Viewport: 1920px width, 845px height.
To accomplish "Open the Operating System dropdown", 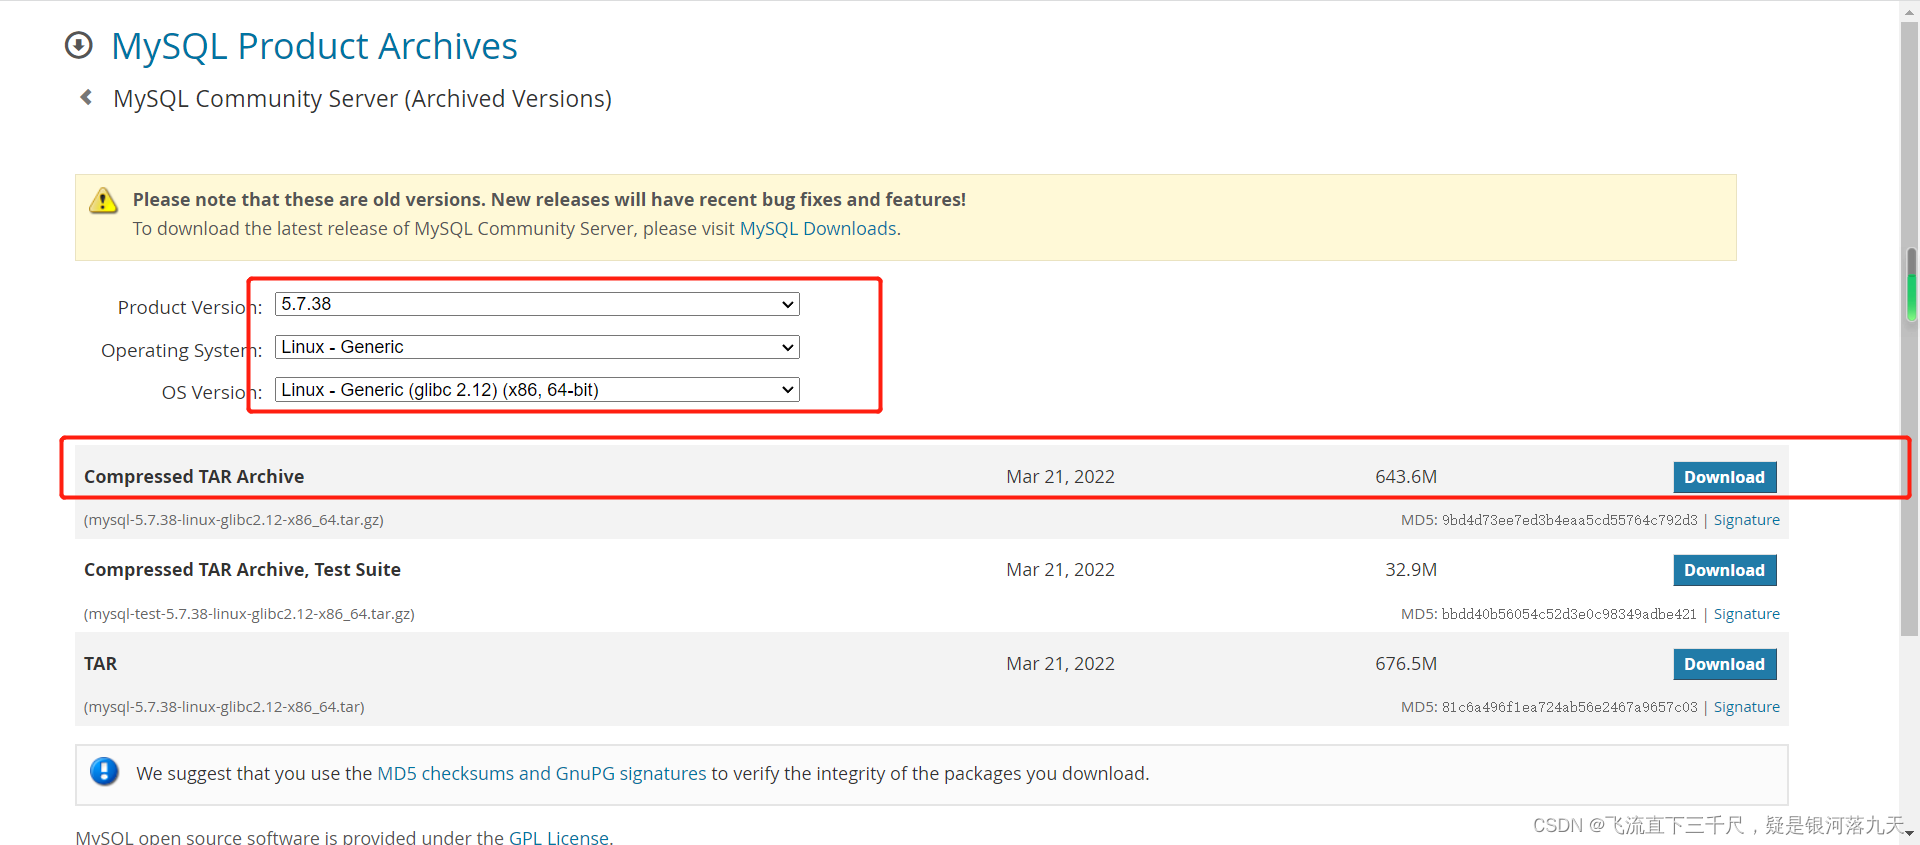I will 537,347.
